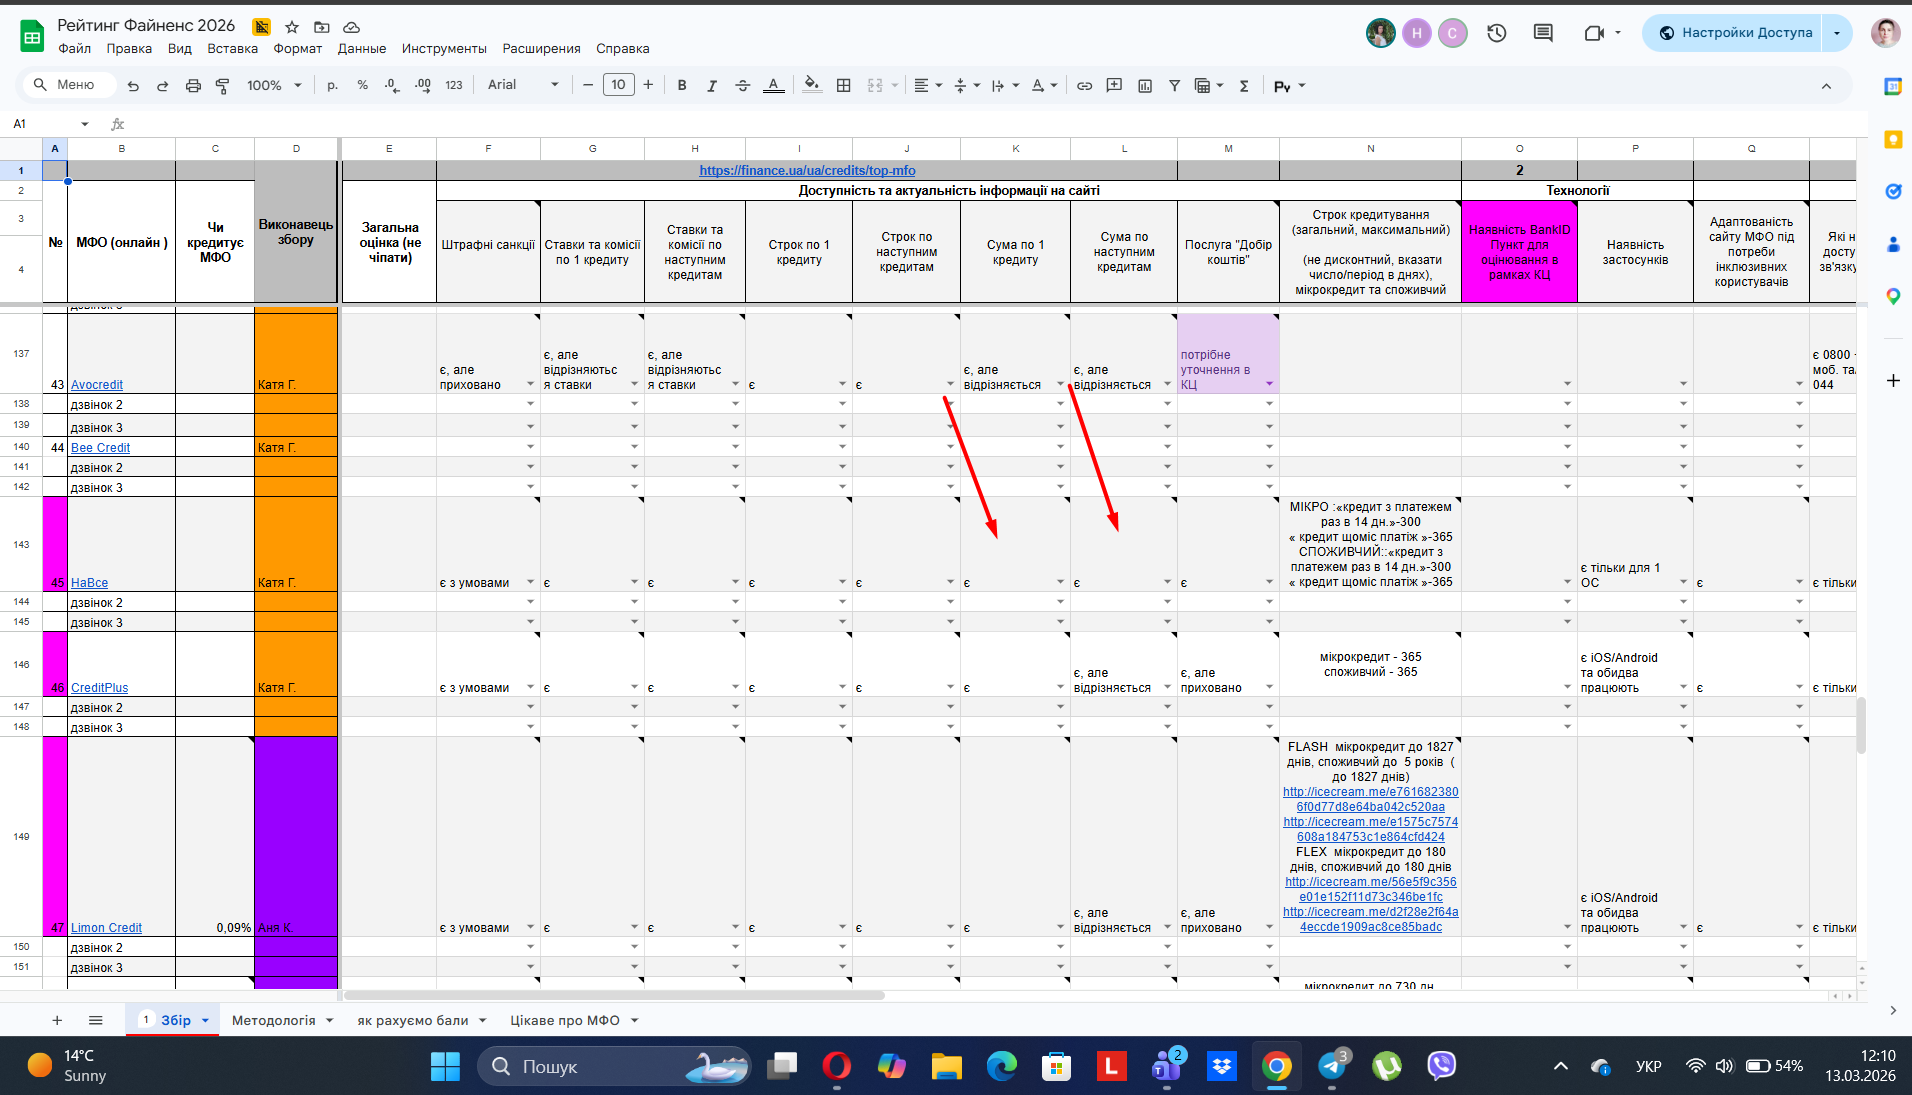
Task: Activate the paint format tool
Action: tap(223, 86)
